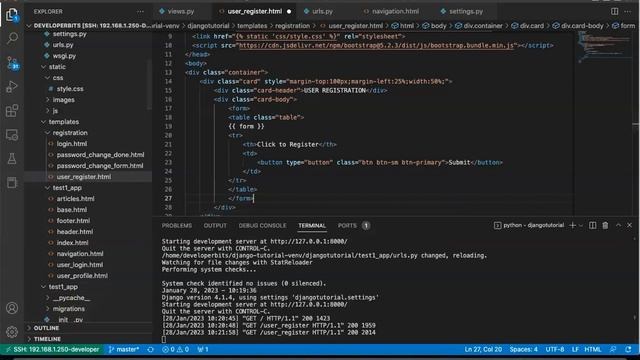640x360 pixels.
Task: Open articles.html in file tree
Action: pos(76,199)
